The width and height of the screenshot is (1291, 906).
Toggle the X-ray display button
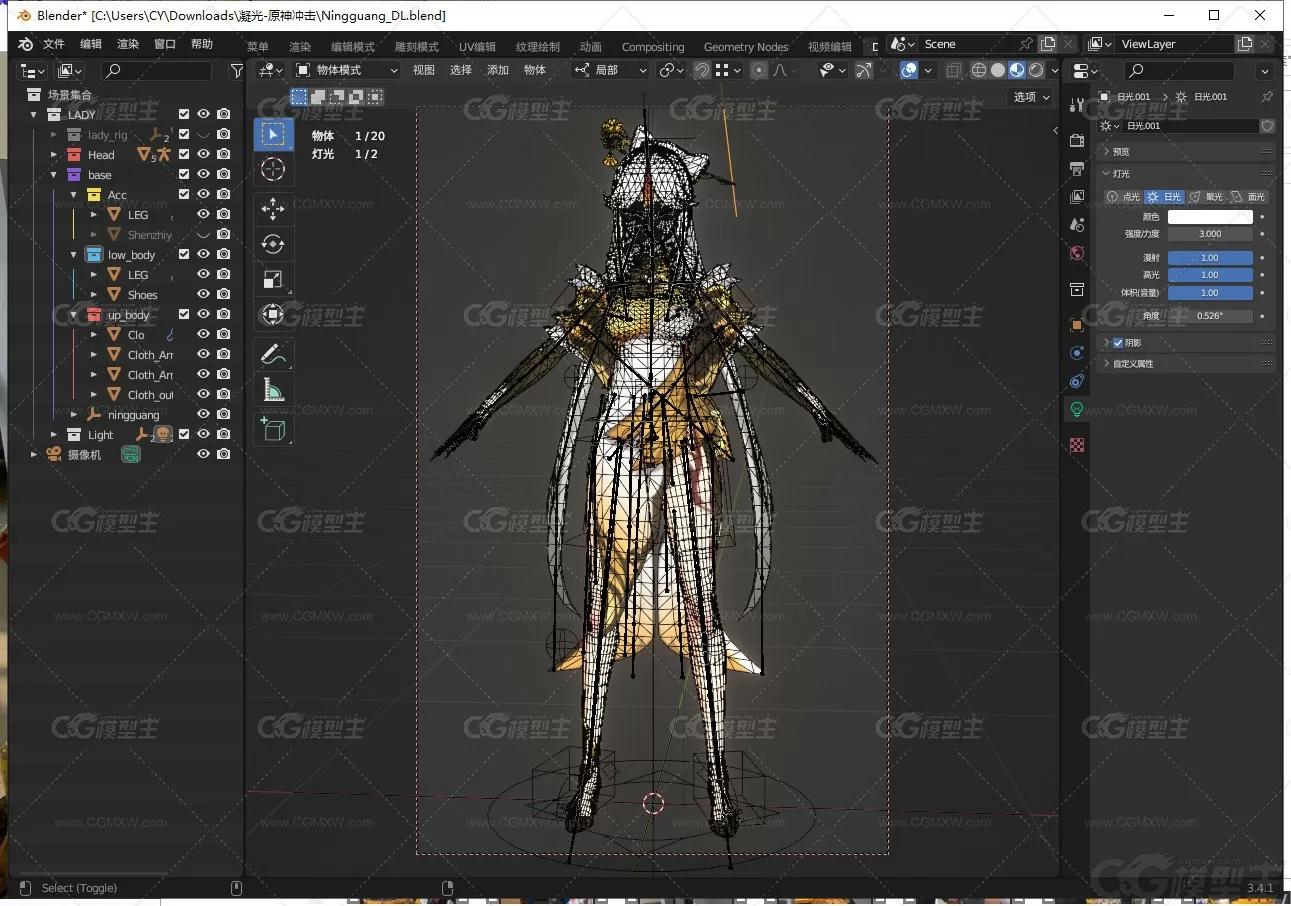click(x=953, y=70)
